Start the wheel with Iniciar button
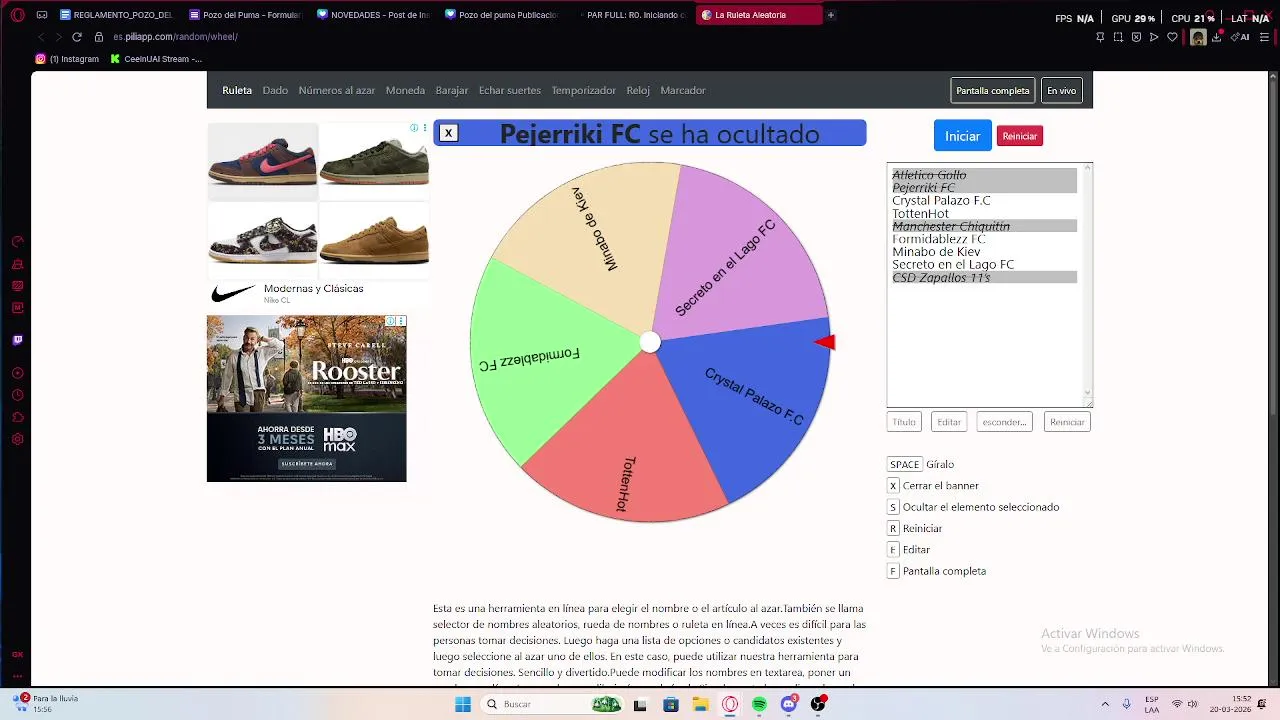The image size is (1280, 720). click(x=962, y=135)
